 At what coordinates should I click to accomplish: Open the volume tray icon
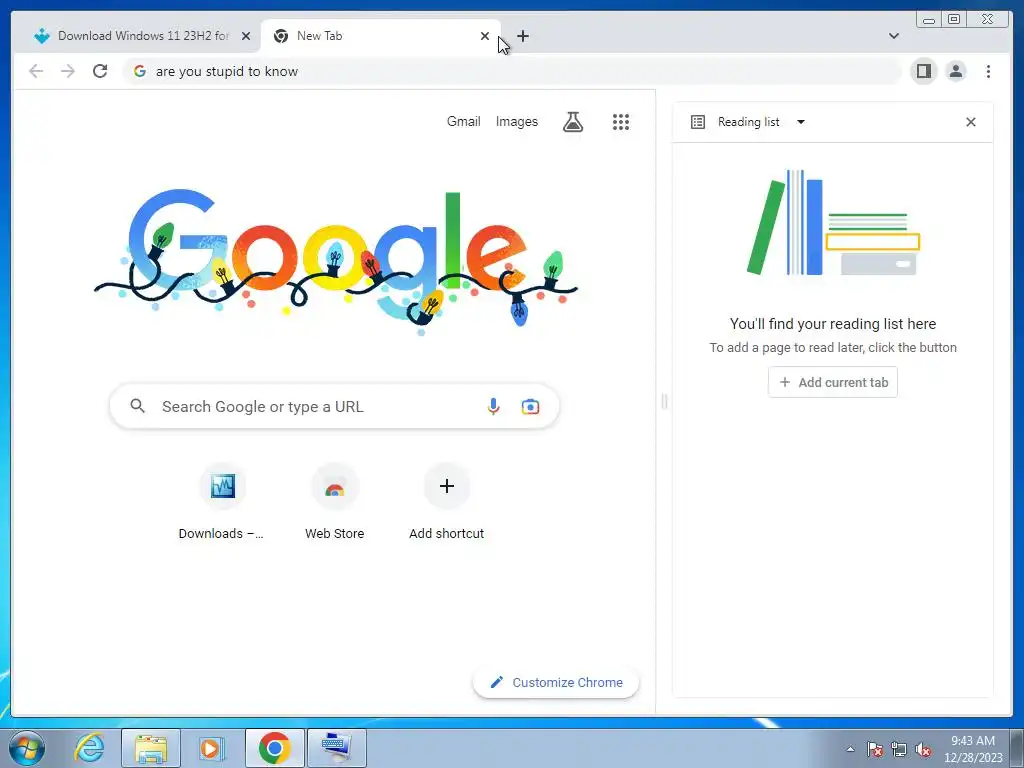click(x=923, y=749)
